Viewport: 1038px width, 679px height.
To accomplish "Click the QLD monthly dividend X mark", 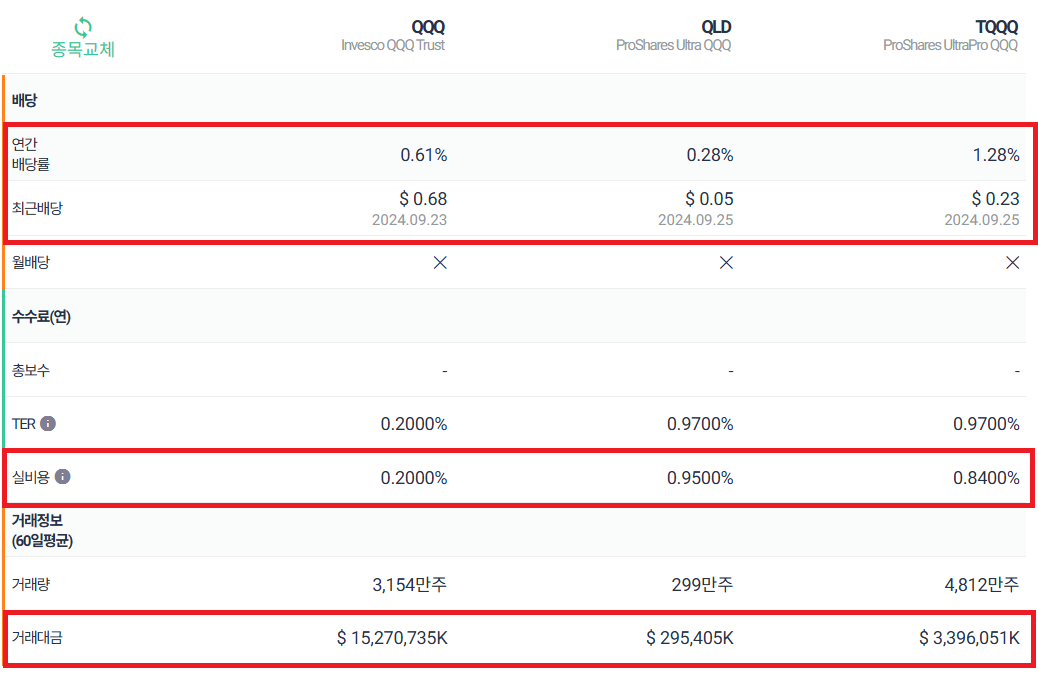I will (726, 263).
